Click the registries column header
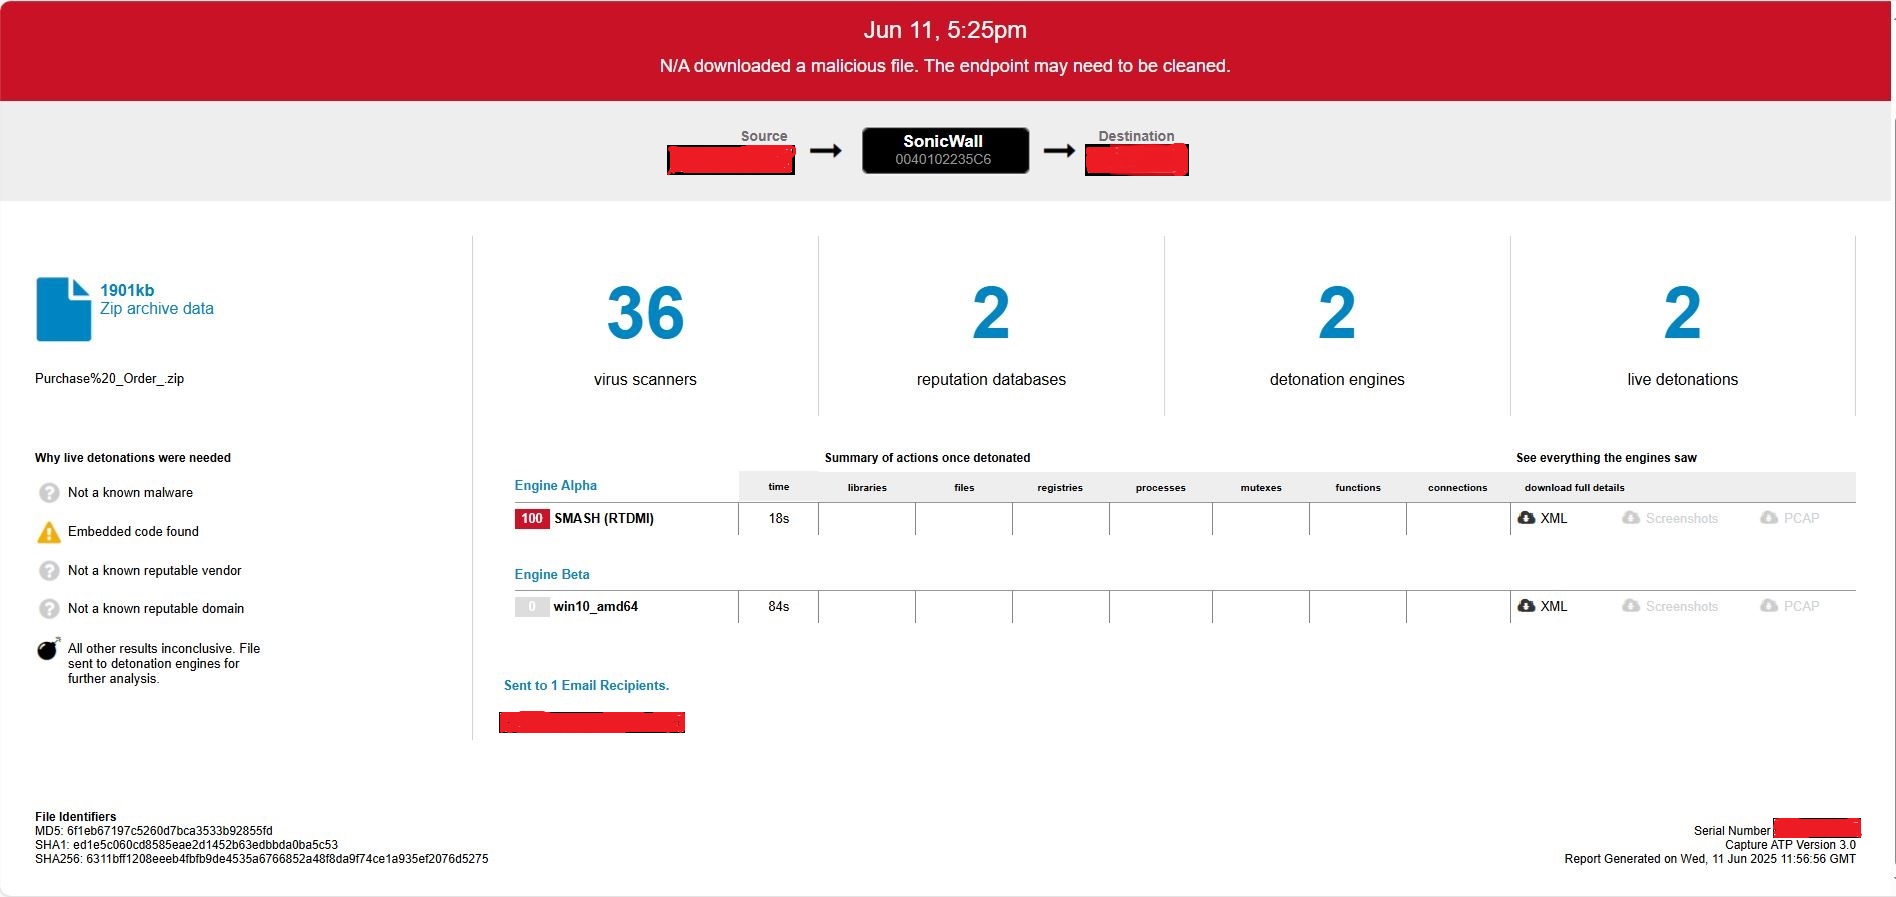 pos(1060,488)
